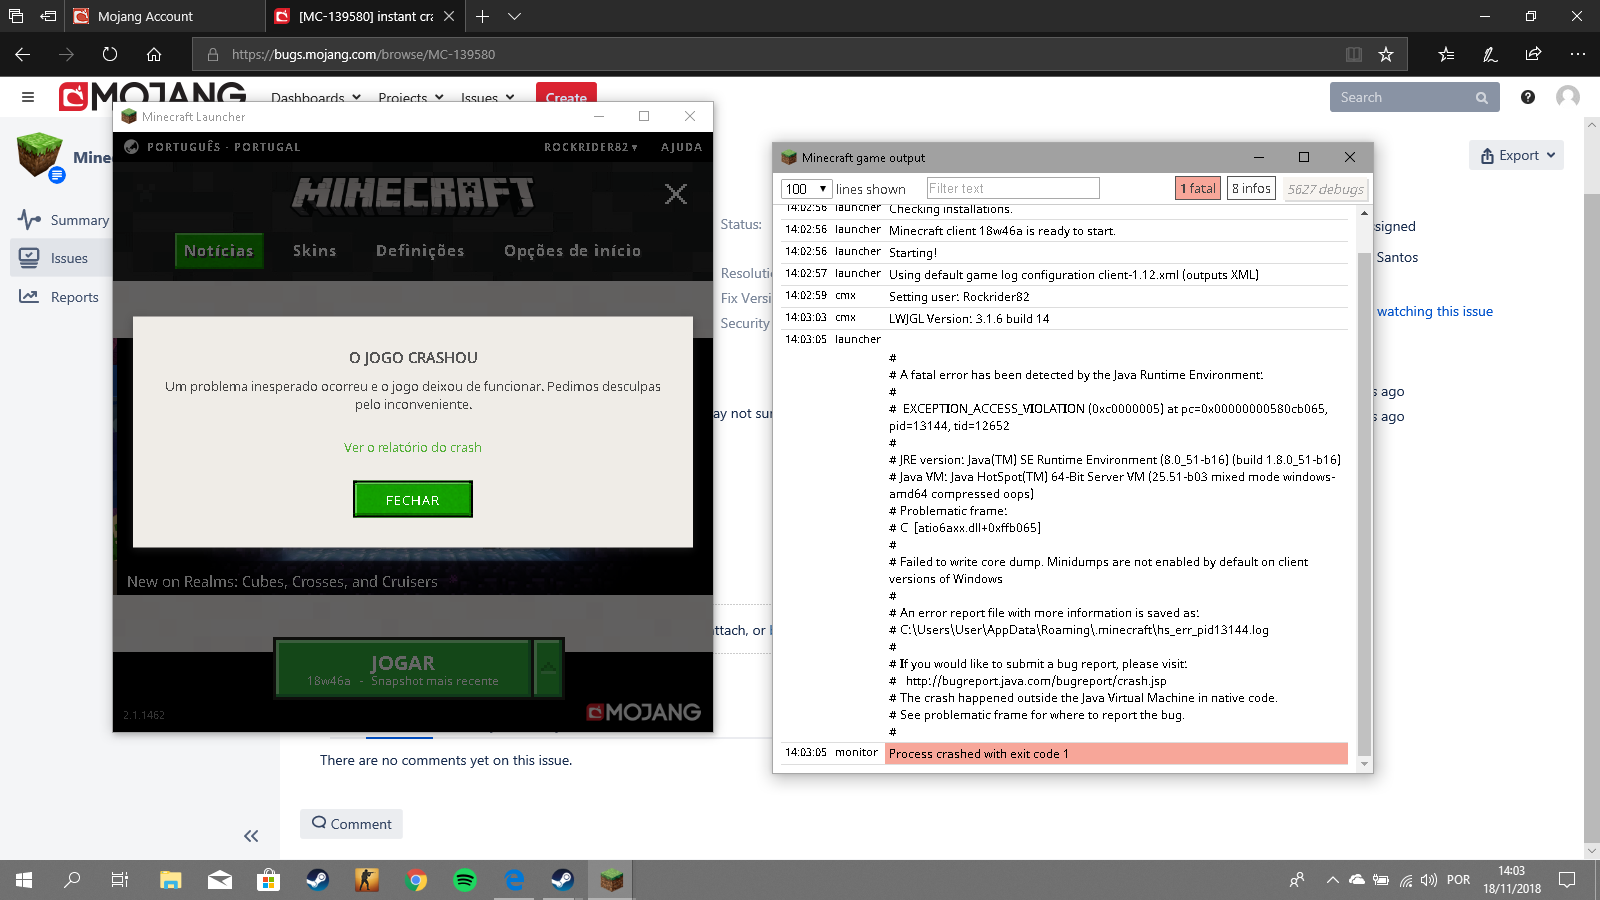Click search magnifier in Jira search box
Viewport: 1600px width, 900px height.
1482,97
